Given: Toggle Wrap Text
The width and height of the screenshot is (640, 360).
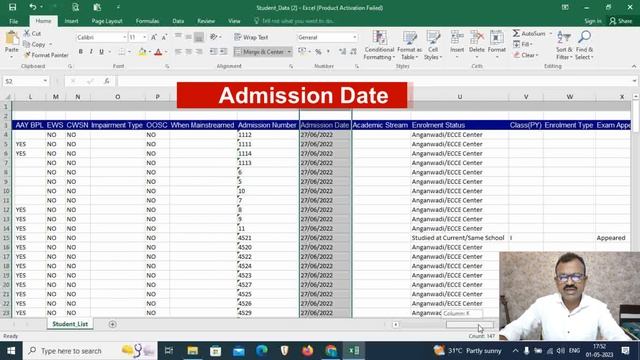Looking at the screenshot, I should click(251, 37).
